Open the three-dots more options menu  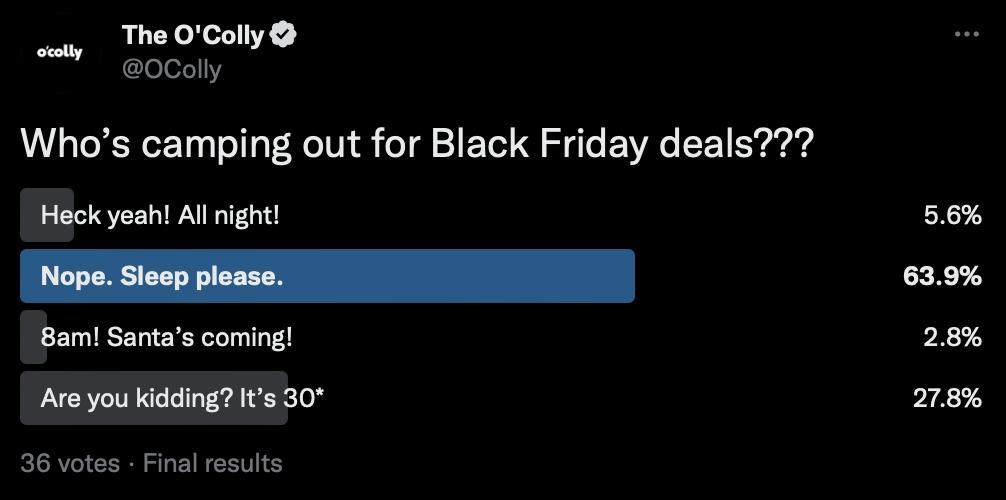click(966, 34)
